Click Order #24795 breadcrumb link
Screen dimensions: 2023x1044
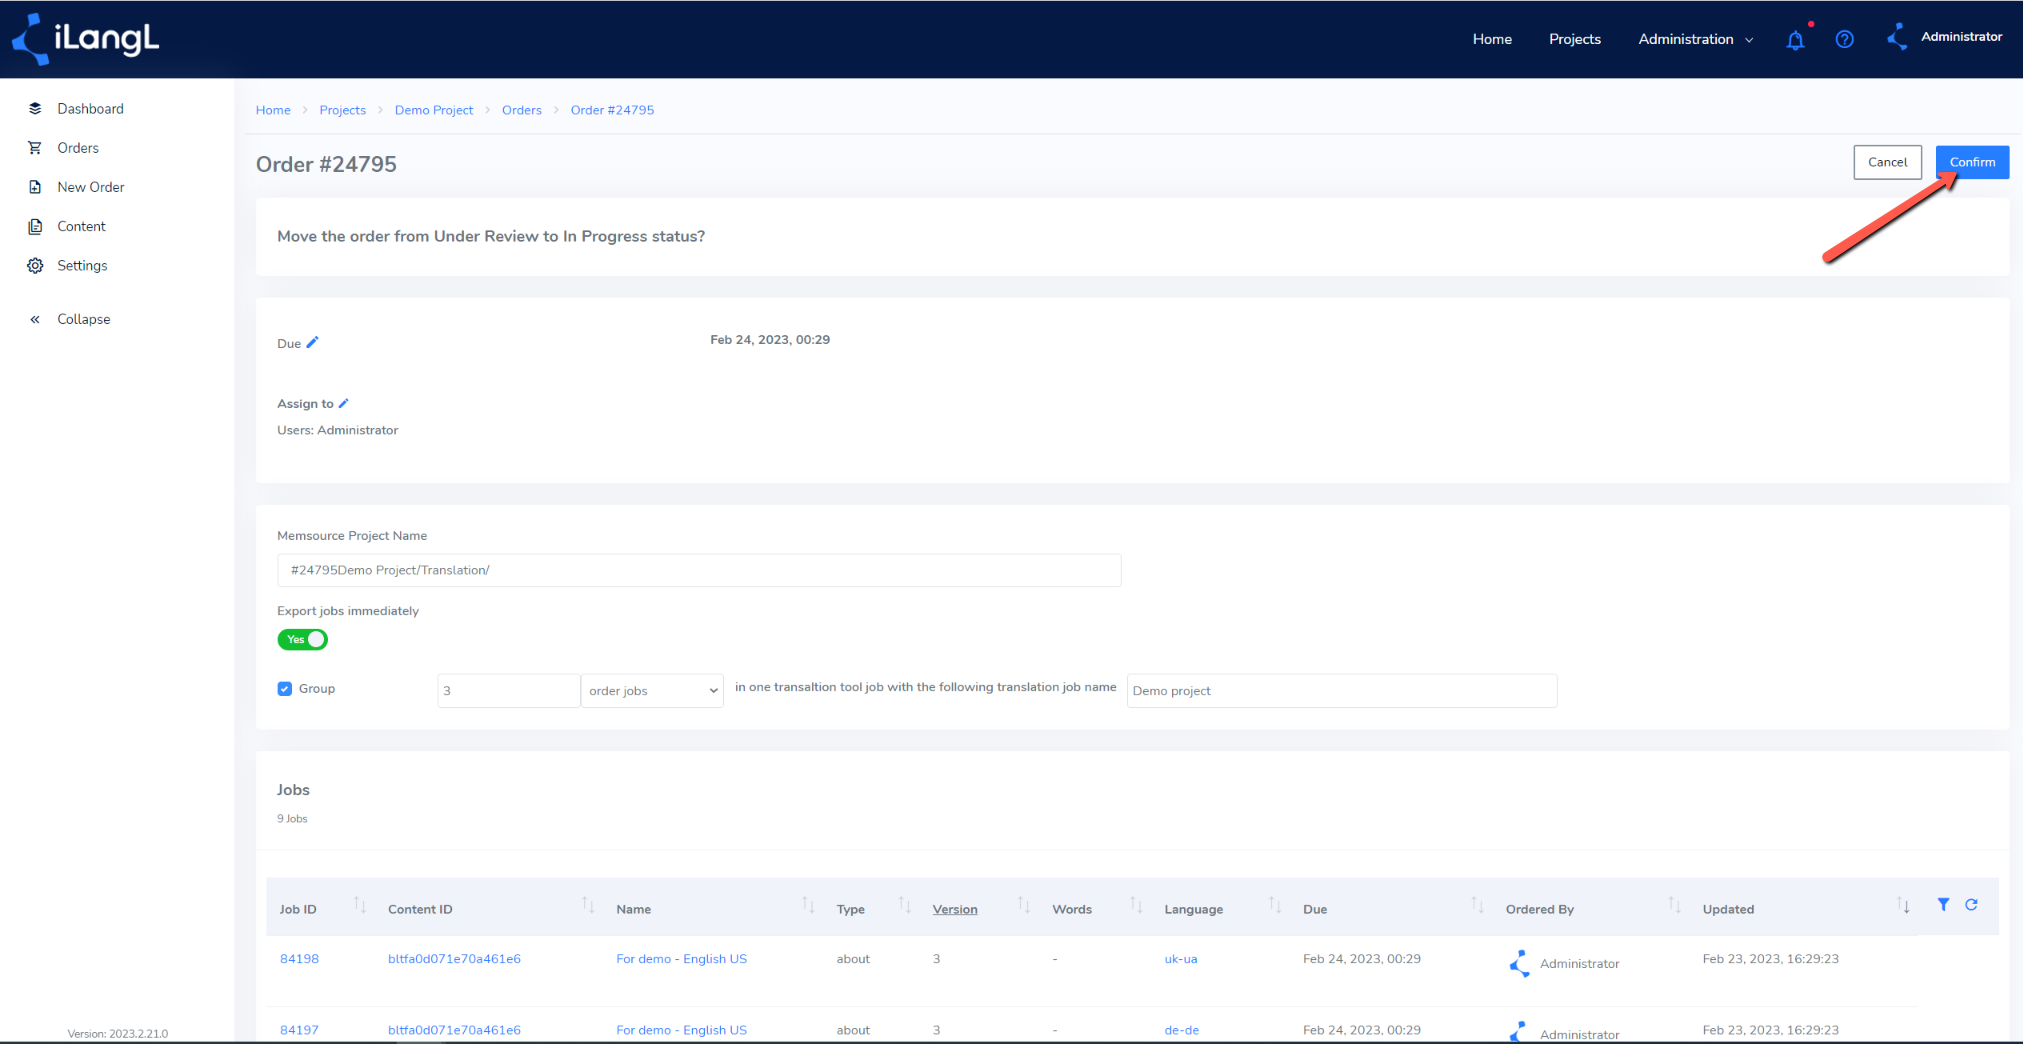(612, 110)
